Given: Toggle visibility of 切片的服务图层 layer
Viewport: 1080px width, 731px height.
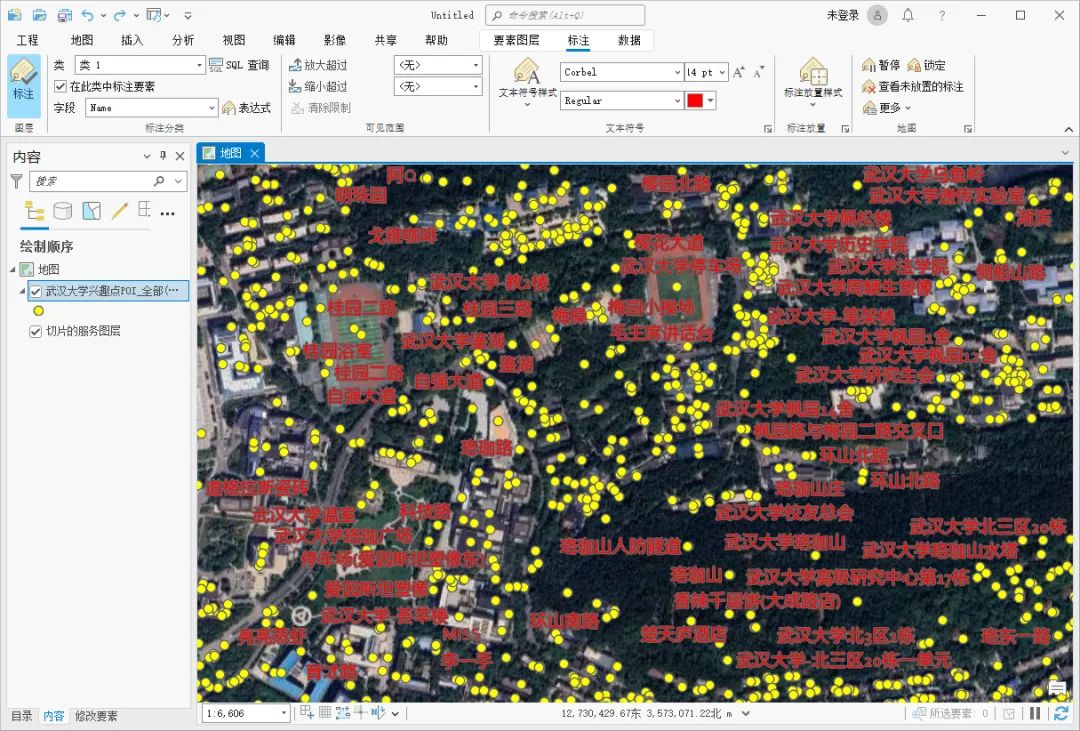Looking at the screenshot, I should (36, 331).
